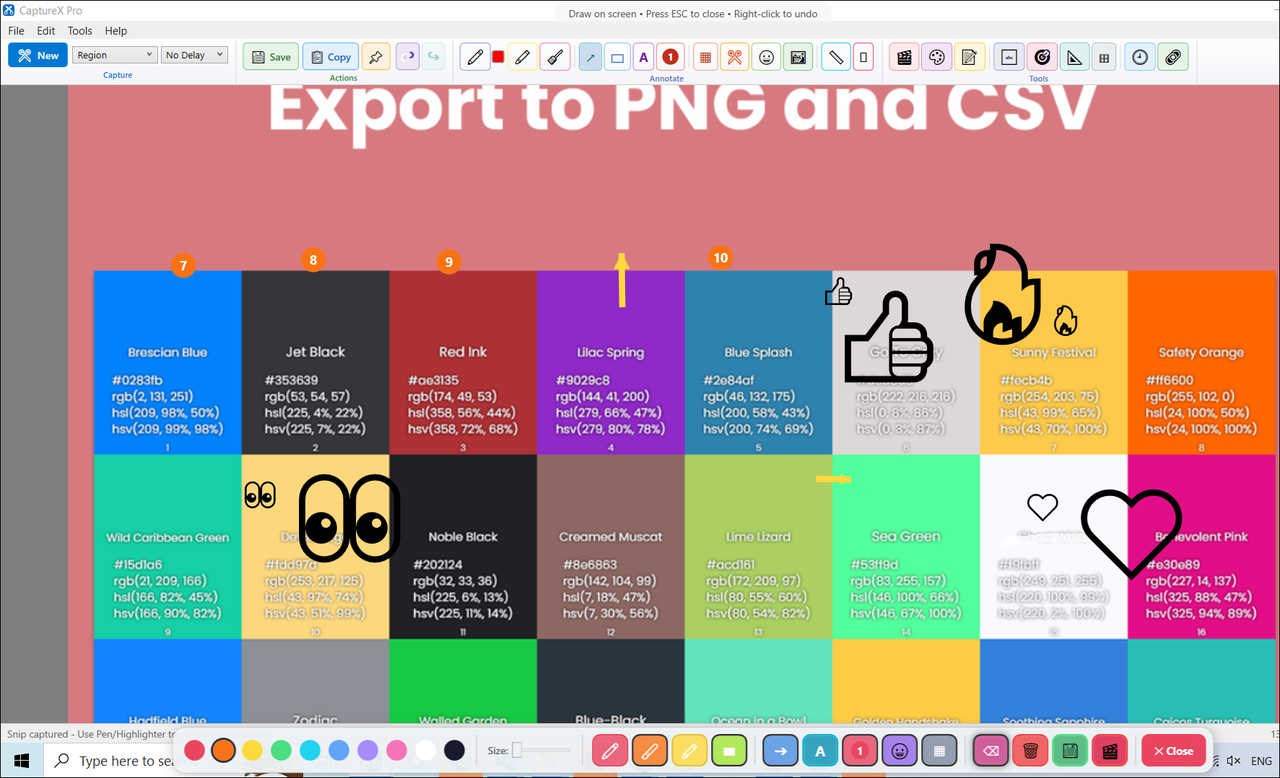This screenshot has height=778, width=1280.
Task: Close the drawing overlay with Close button
Action: pos(1173,750)
